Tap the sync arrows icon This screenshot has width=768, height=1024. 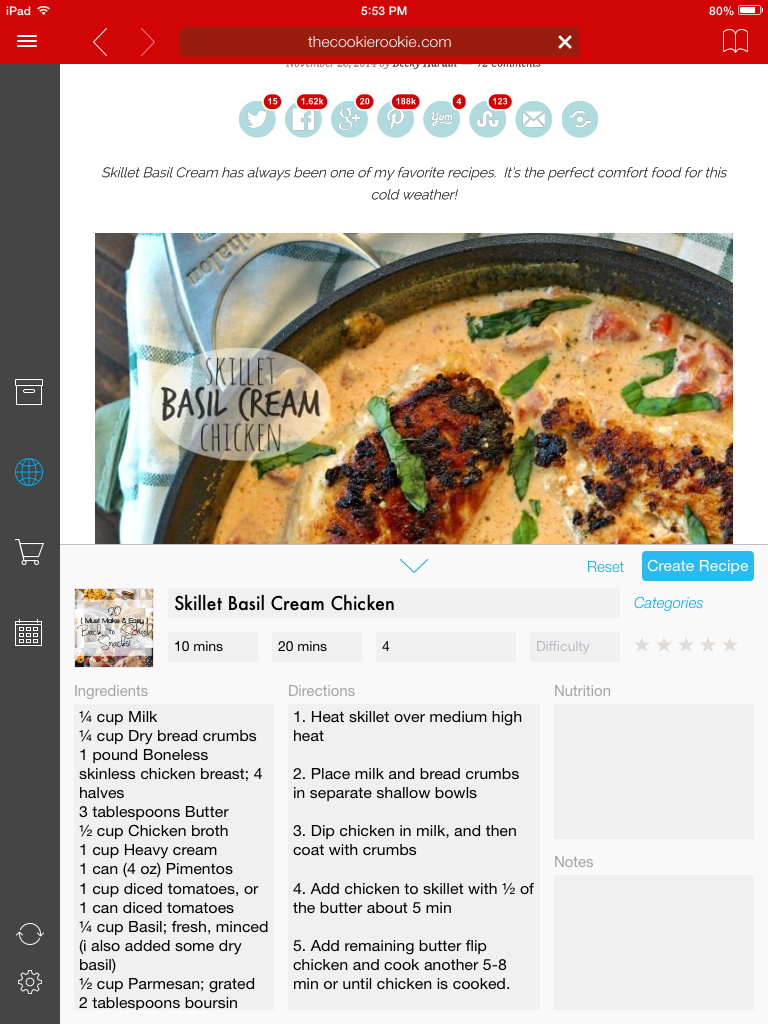click(29, 934)
